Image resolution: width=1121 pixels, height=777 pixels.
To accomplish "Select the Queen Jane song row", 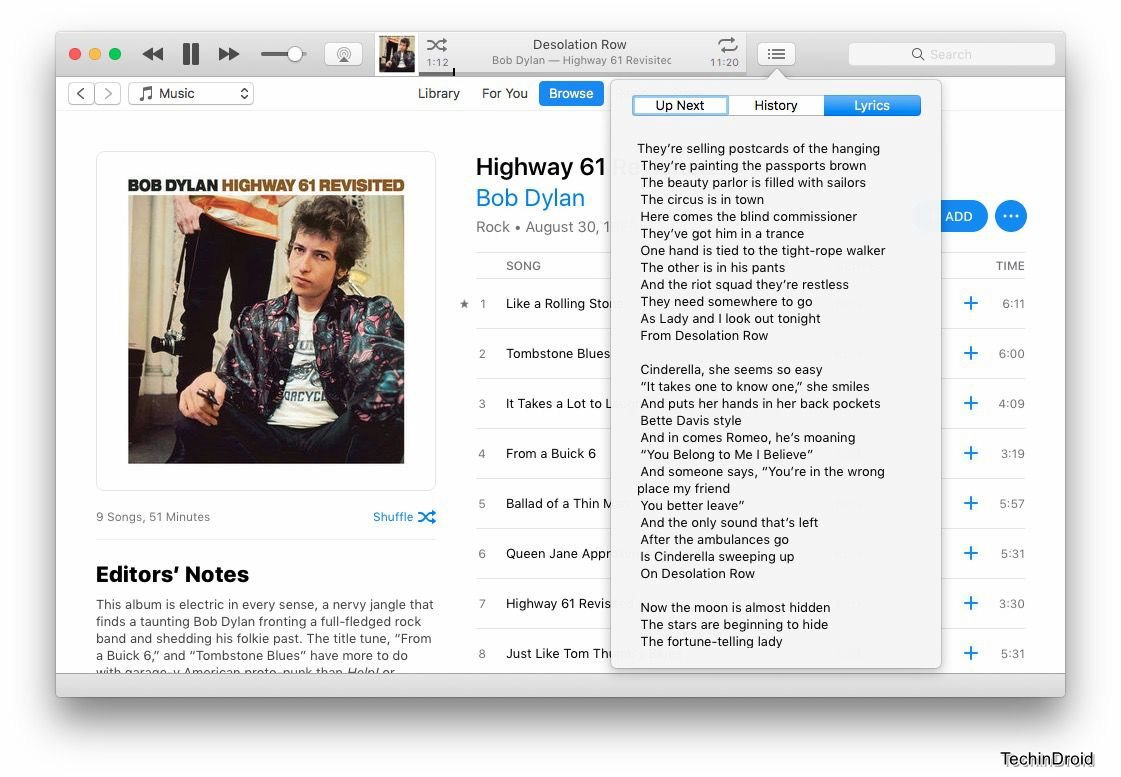I will [x=558, y=554].
